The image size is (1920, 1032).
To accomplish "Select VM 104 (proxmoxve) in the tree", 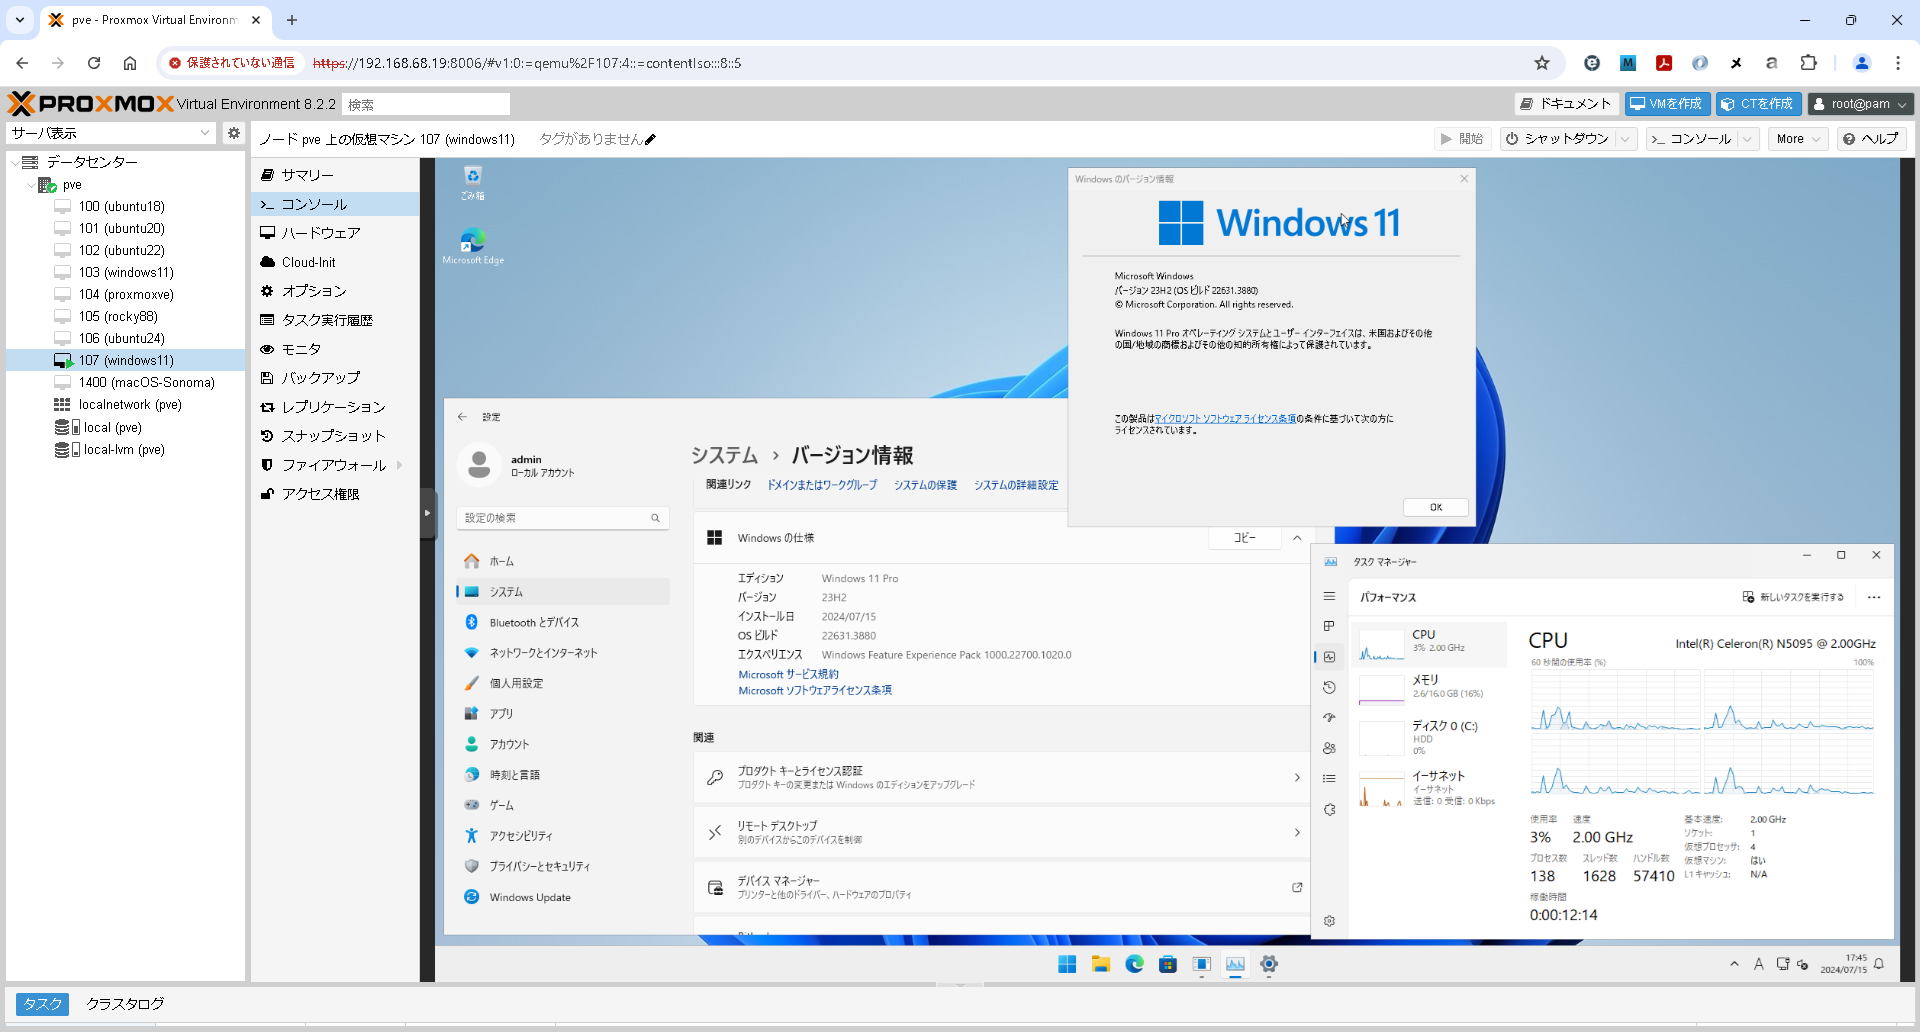I will pyautogui.click(x=126, y=294).
